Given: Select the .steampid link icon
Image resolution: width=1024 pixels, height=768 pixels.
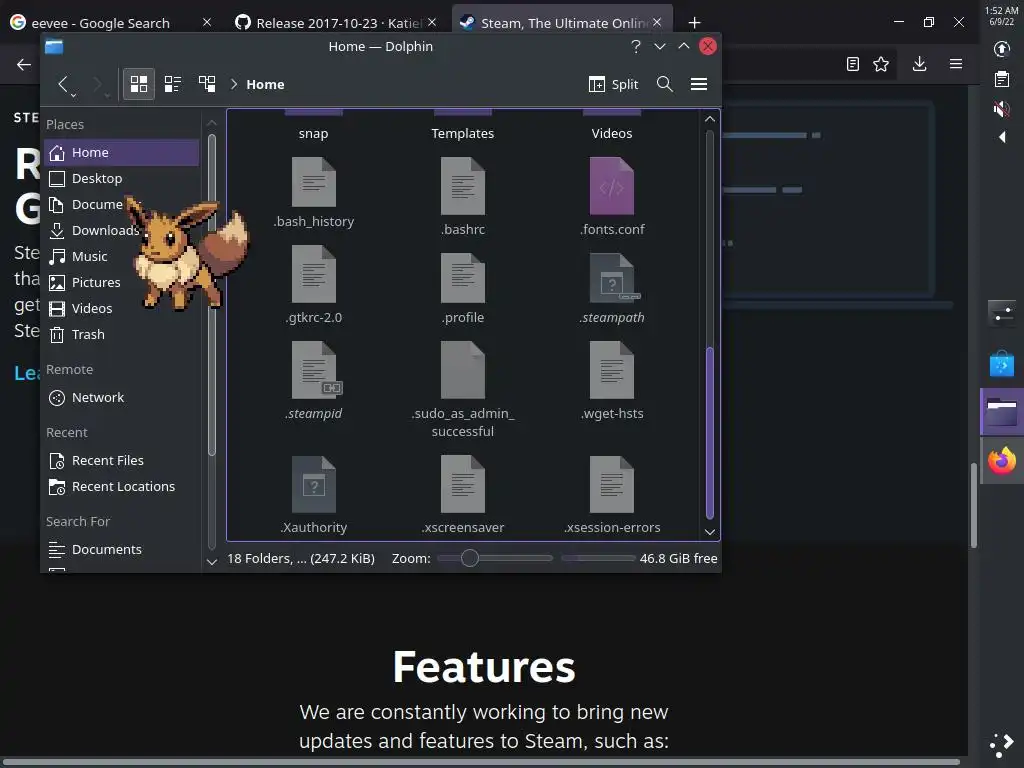Looking at the screenshot, I should (314, 370).
